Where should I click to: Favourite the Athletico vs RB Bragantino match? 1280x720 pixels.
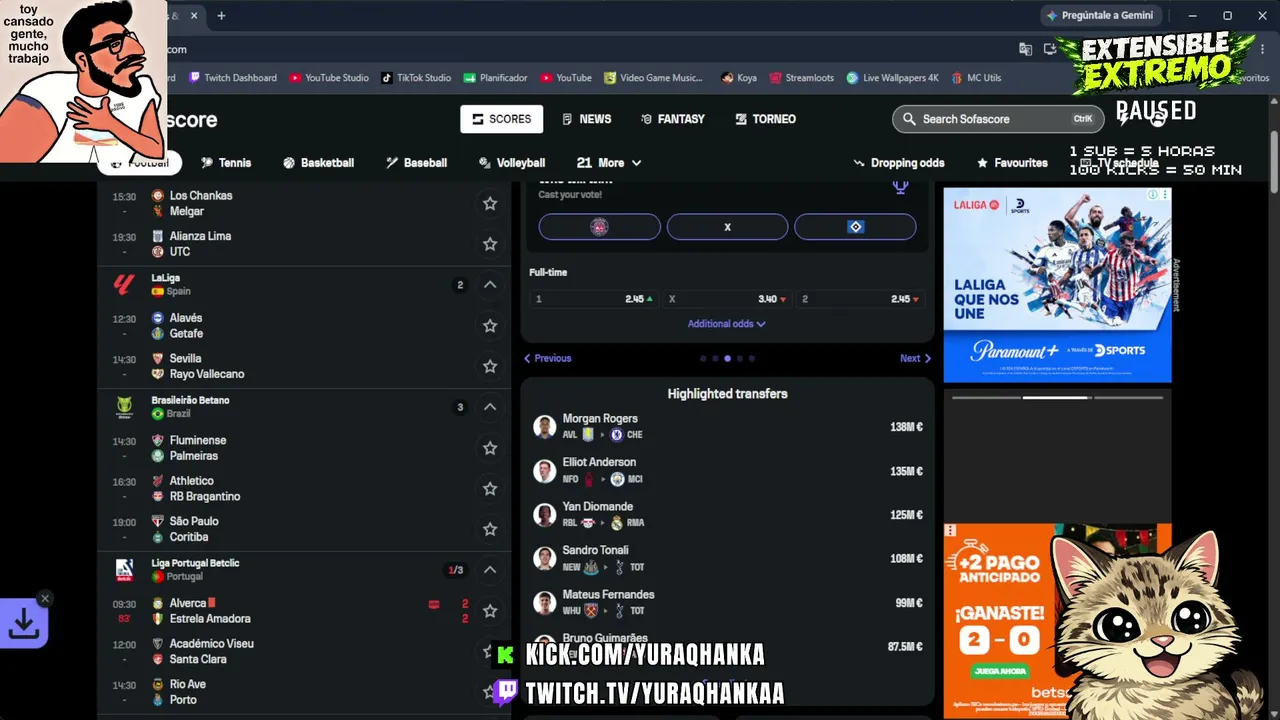coord(490,489)
